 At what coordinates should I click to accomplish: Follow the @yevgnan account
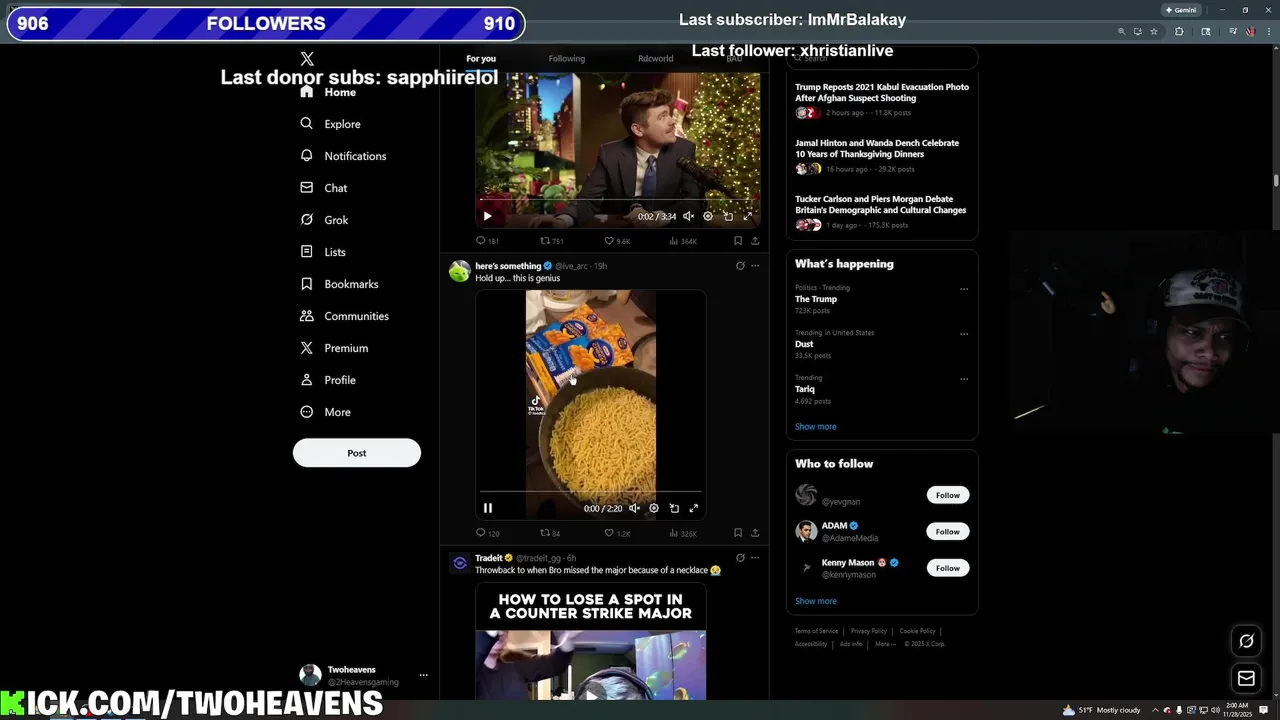click(x=947, y=495)
